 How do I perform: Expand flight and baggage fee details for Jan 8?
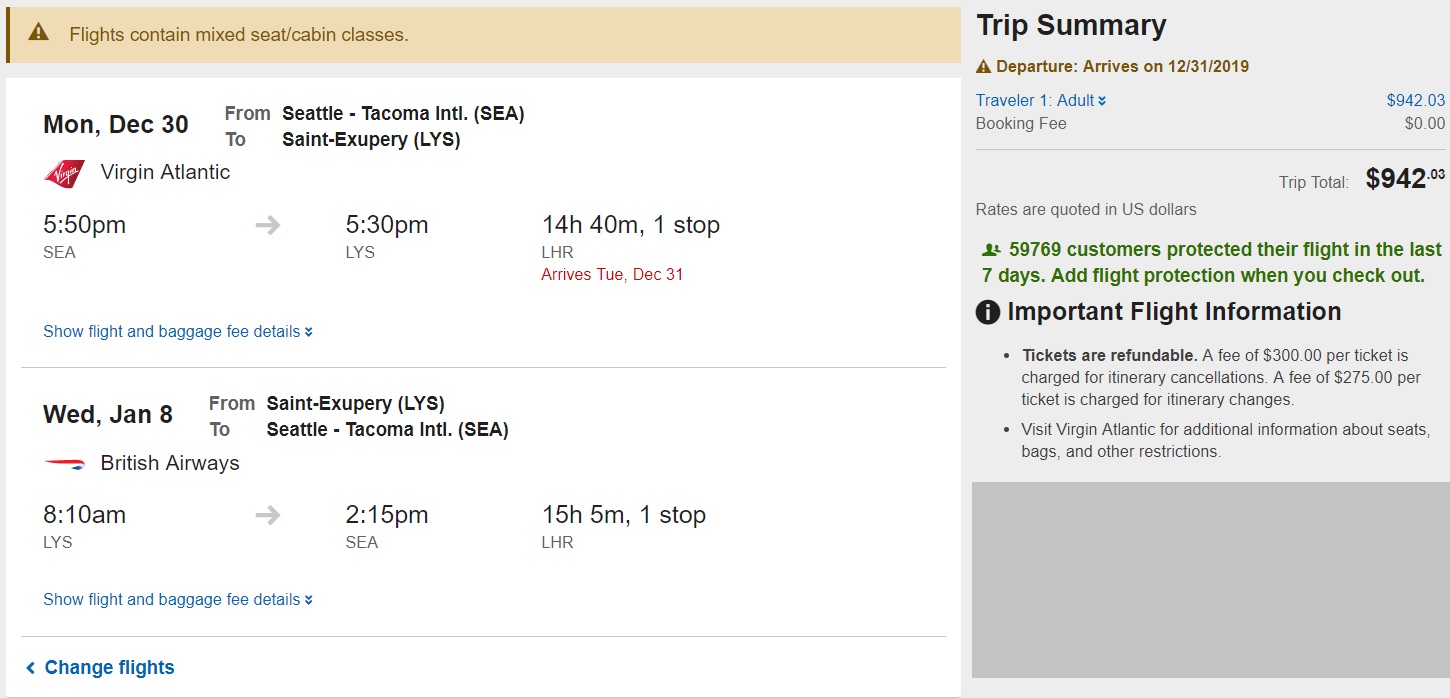click(178, 600)
